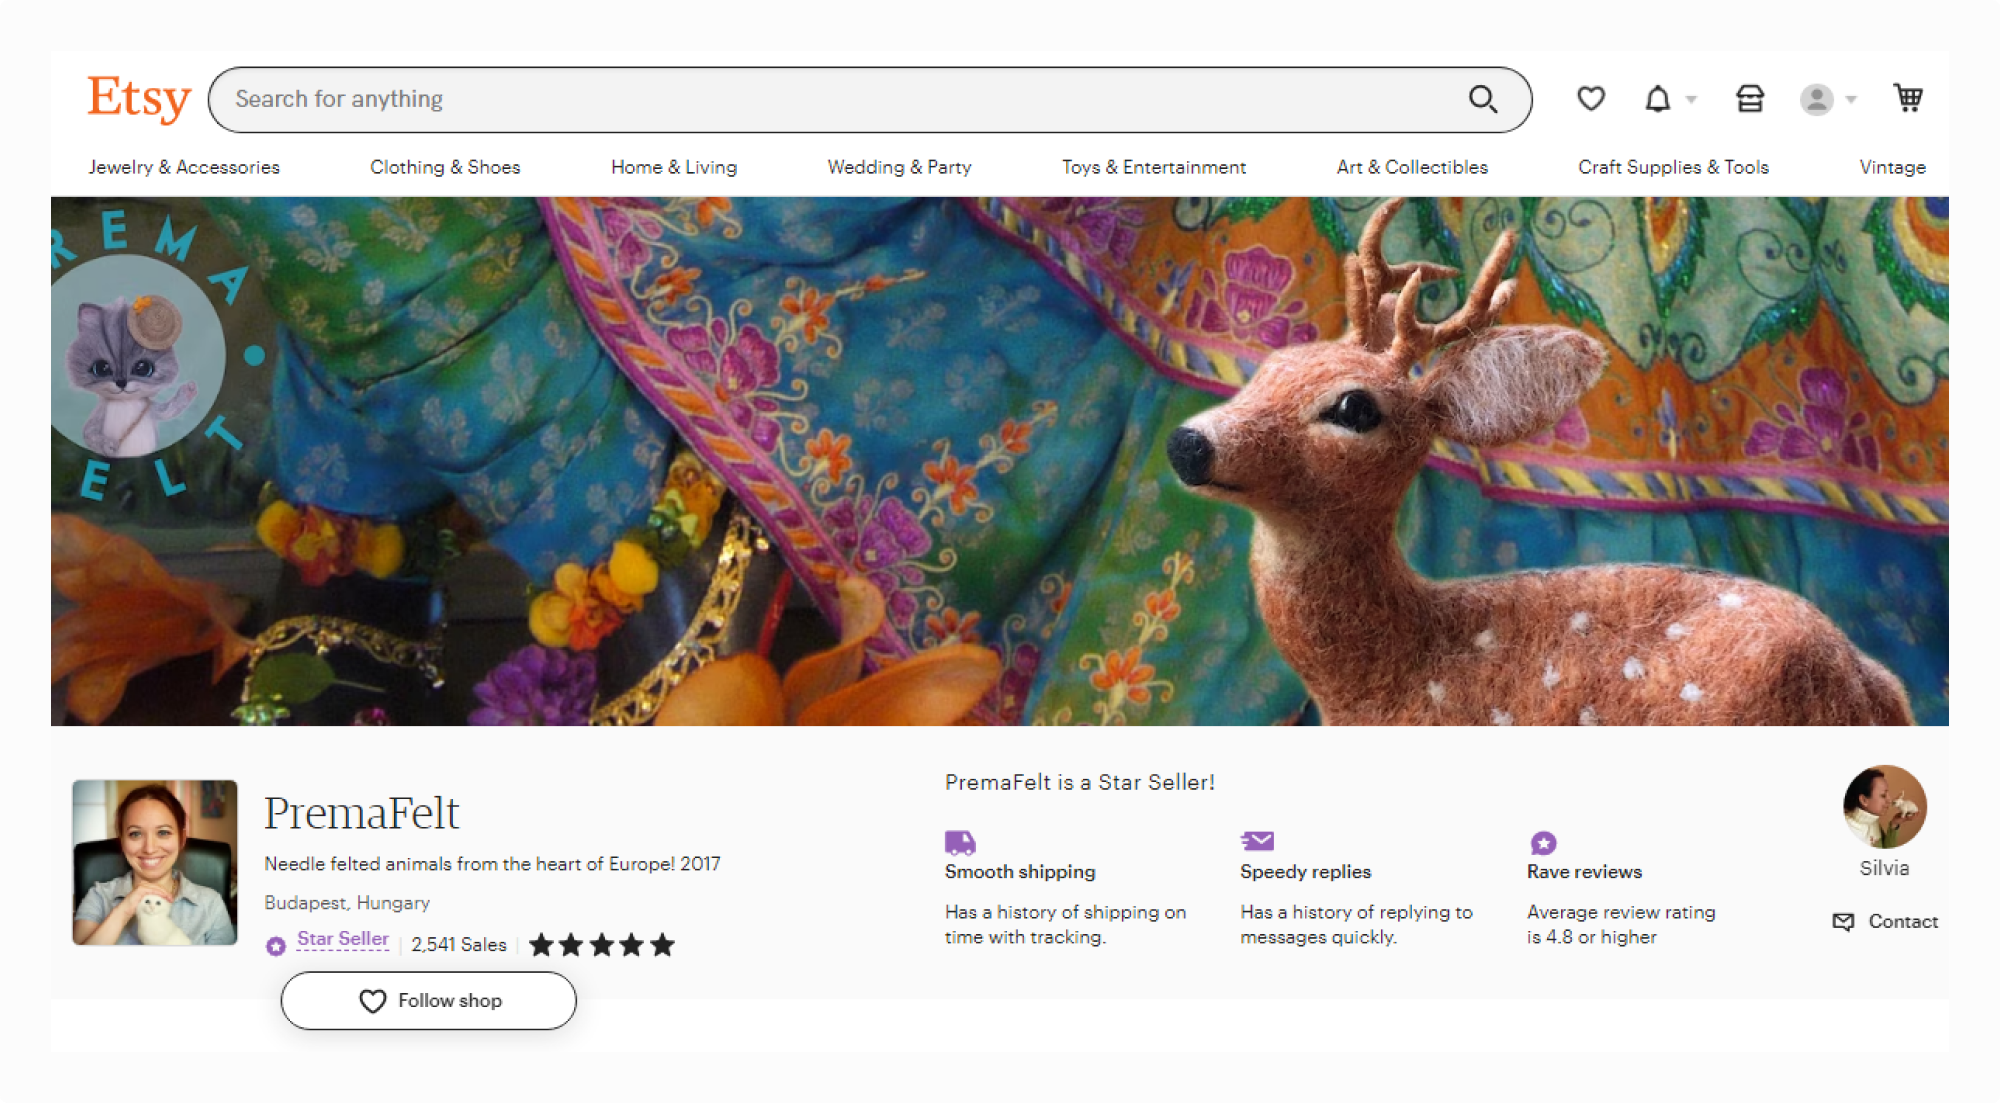The height and width of the screenshot is (1103, 2000).
Task: Open Wedding & Party category
Action: tap(899, 167)
